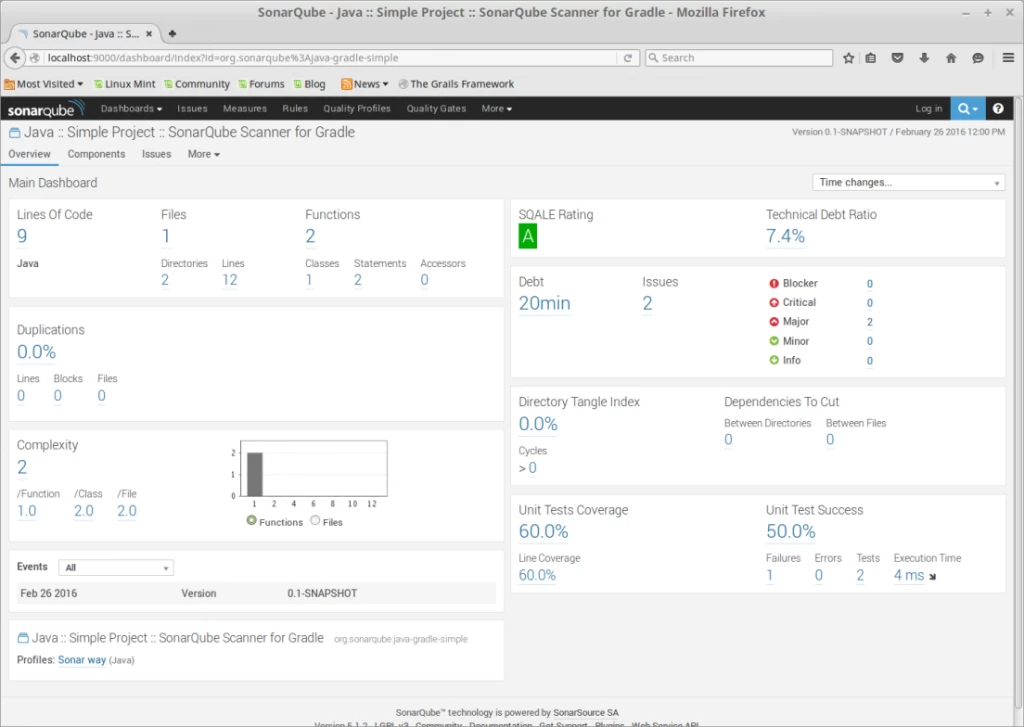The width and height of the screenshot is (1024, 727).
Task: Open Measures in the top navigation
Action: click(245, 108)
